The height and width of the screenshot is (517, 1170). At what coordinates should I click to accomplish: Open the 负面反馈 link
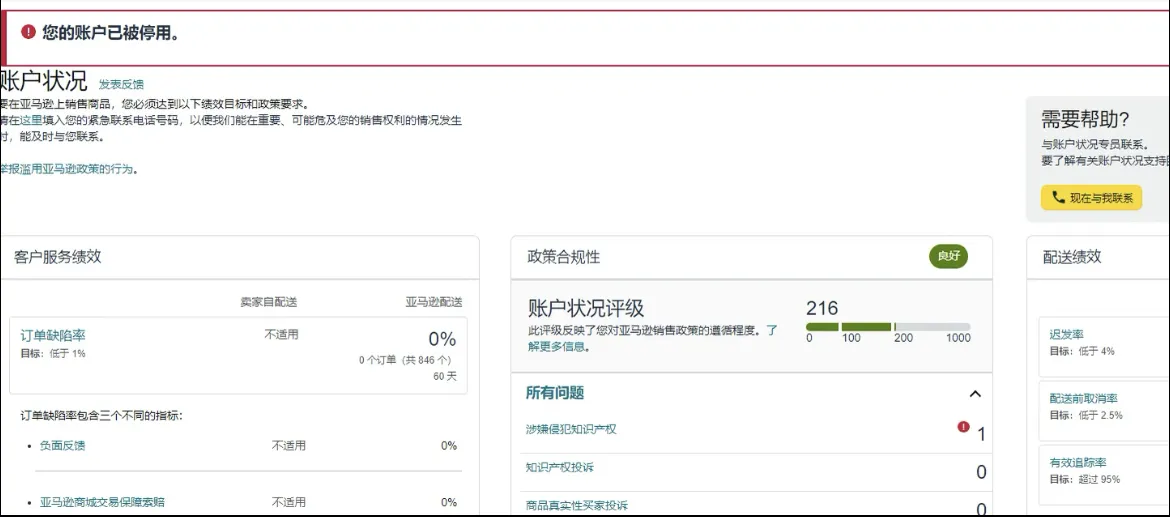pos(62,445)
